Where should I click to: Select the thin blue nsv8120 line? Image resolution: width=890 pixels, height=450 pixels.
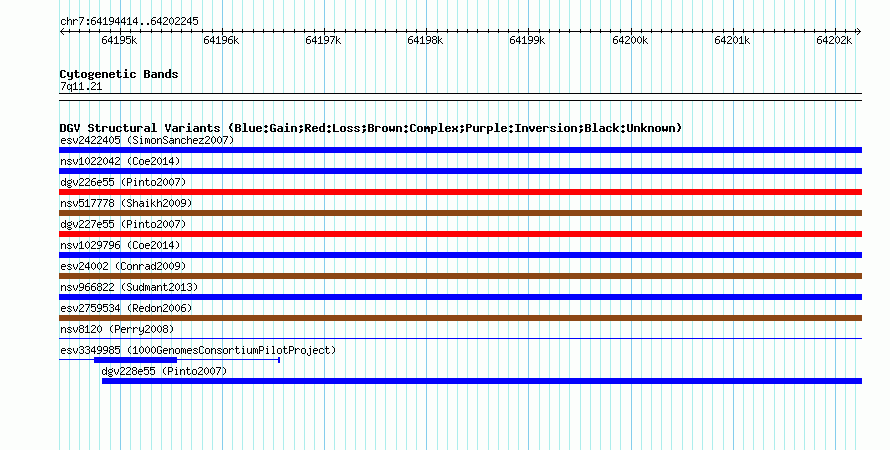point(460,339)
